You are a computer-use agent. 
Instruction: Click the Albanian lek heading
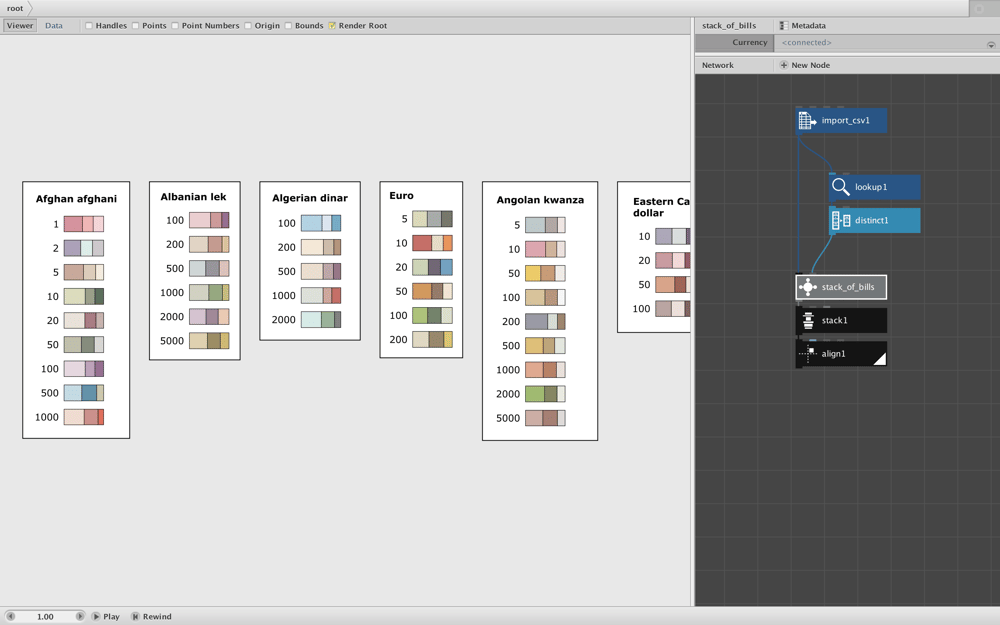click(193, 197)
